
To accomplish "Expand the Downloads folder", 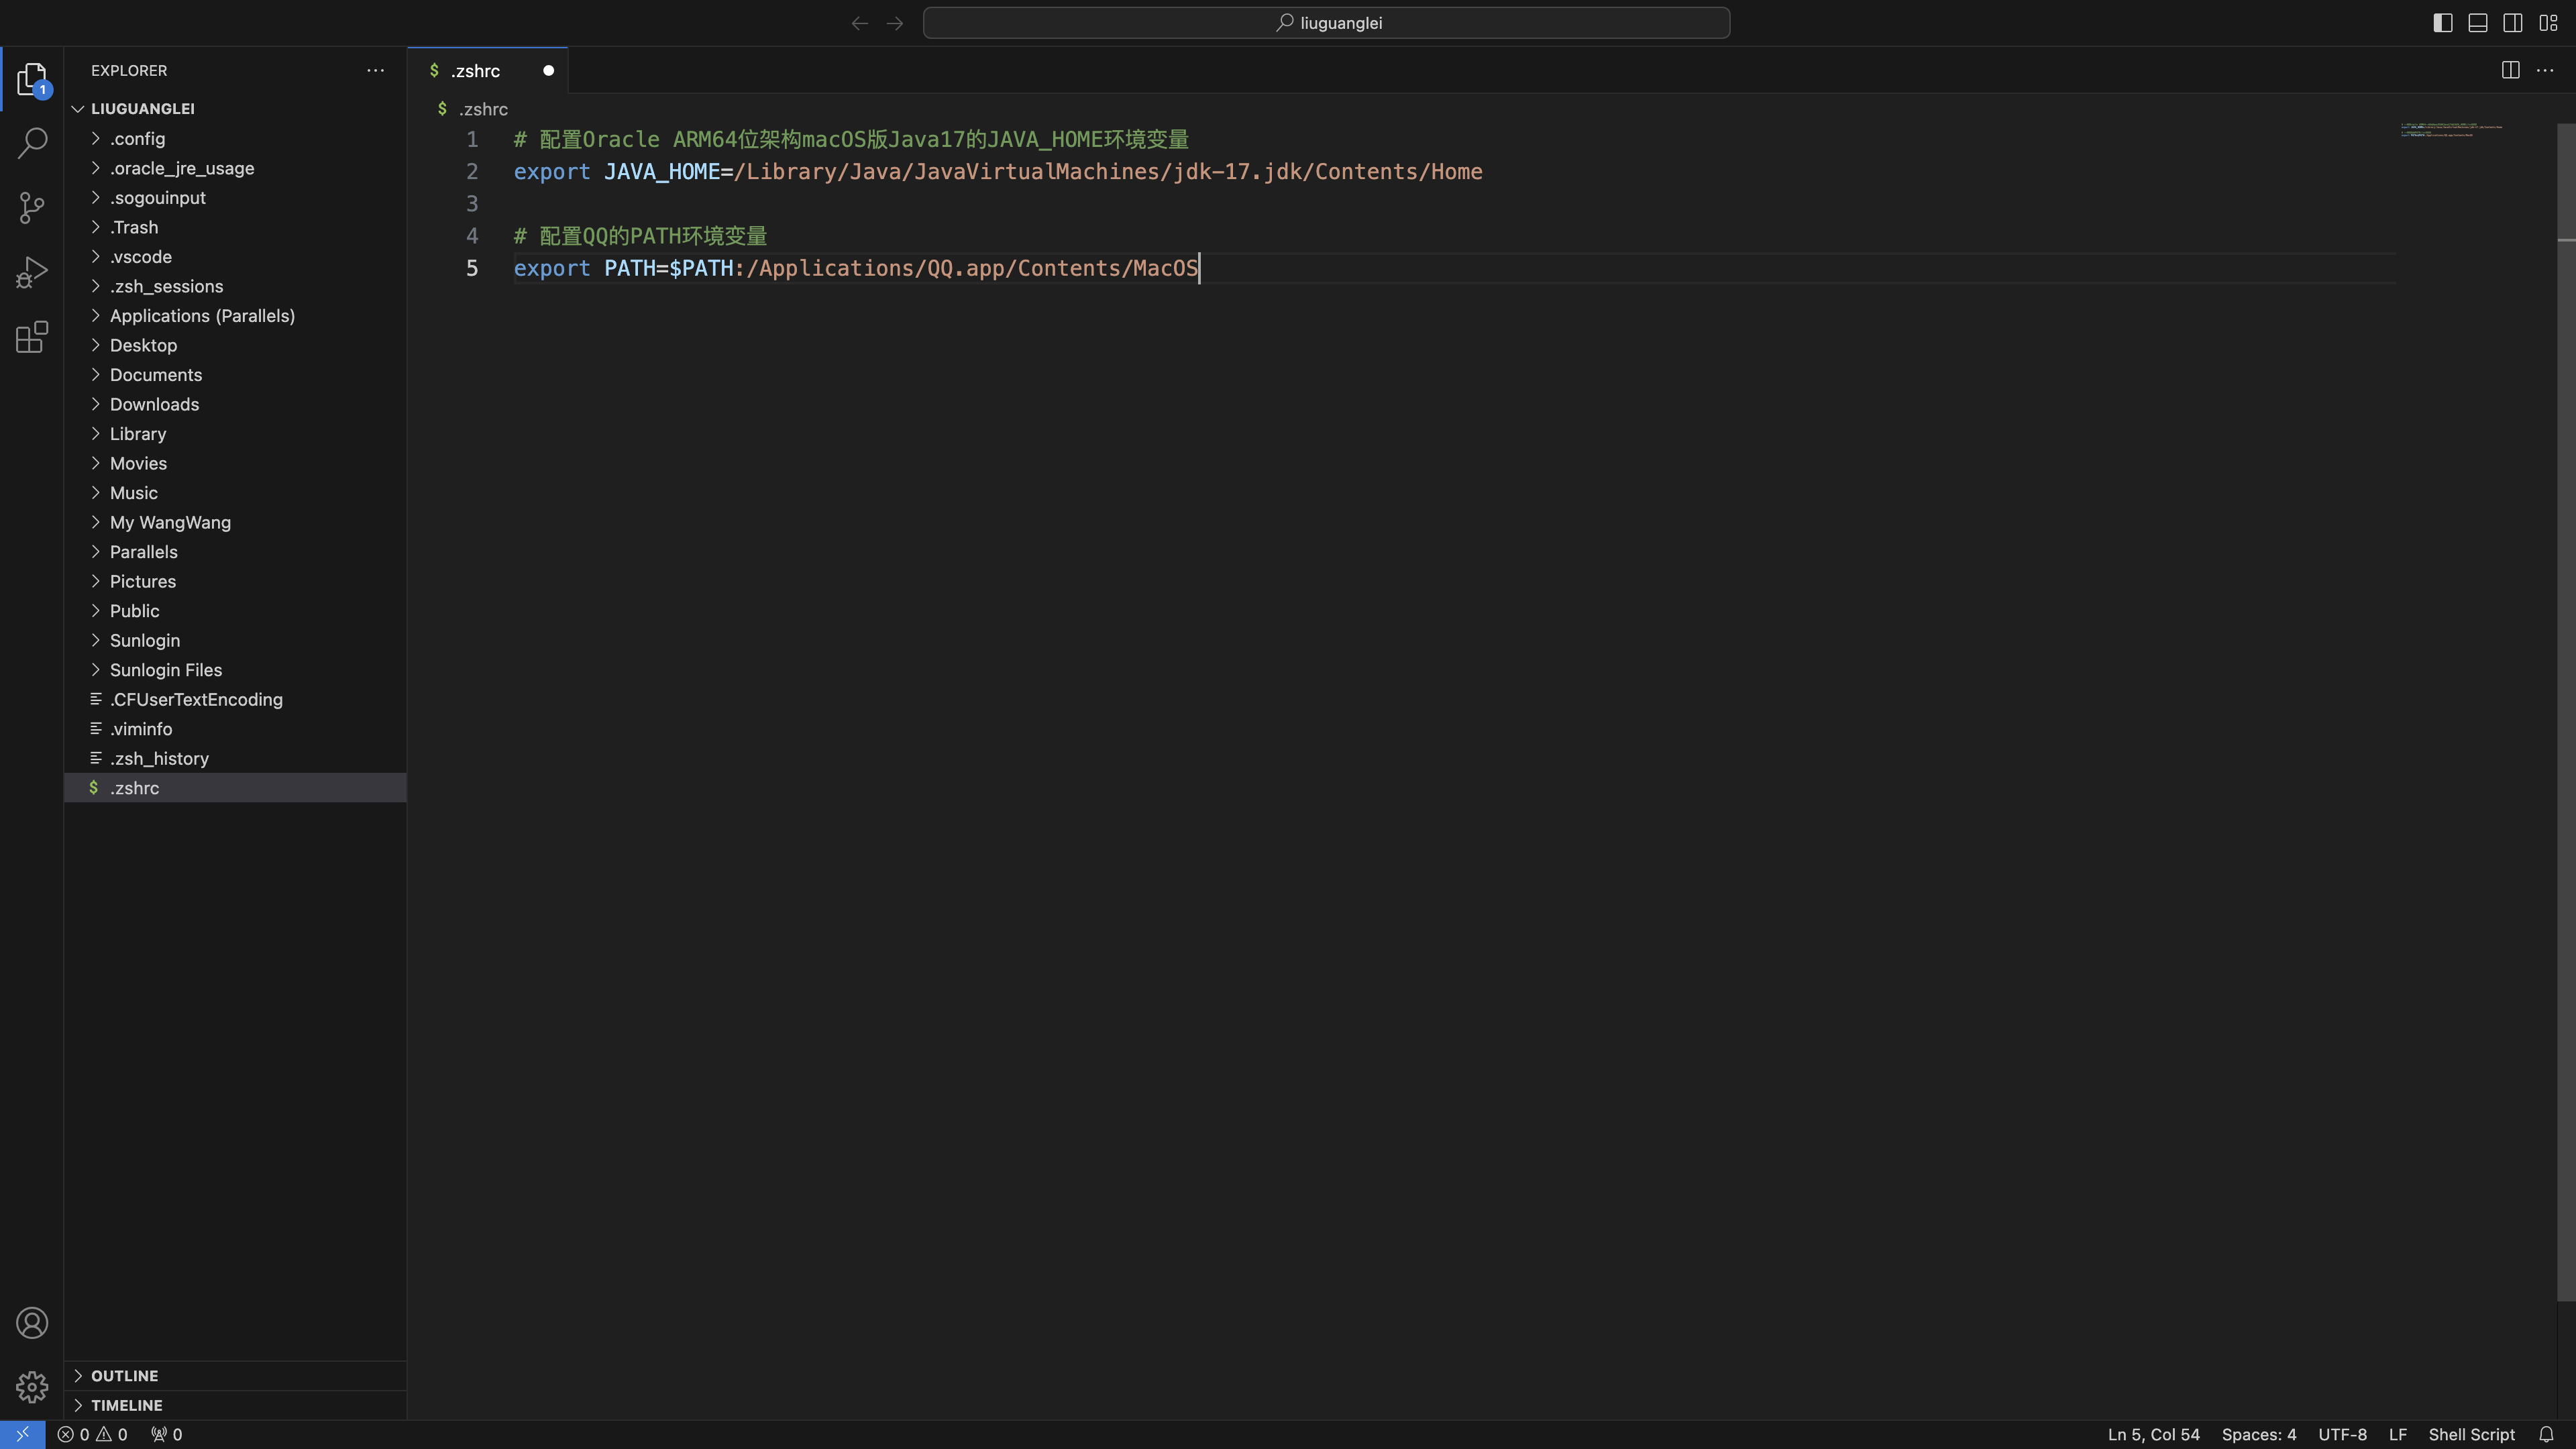I will click(x=235, y=404).
